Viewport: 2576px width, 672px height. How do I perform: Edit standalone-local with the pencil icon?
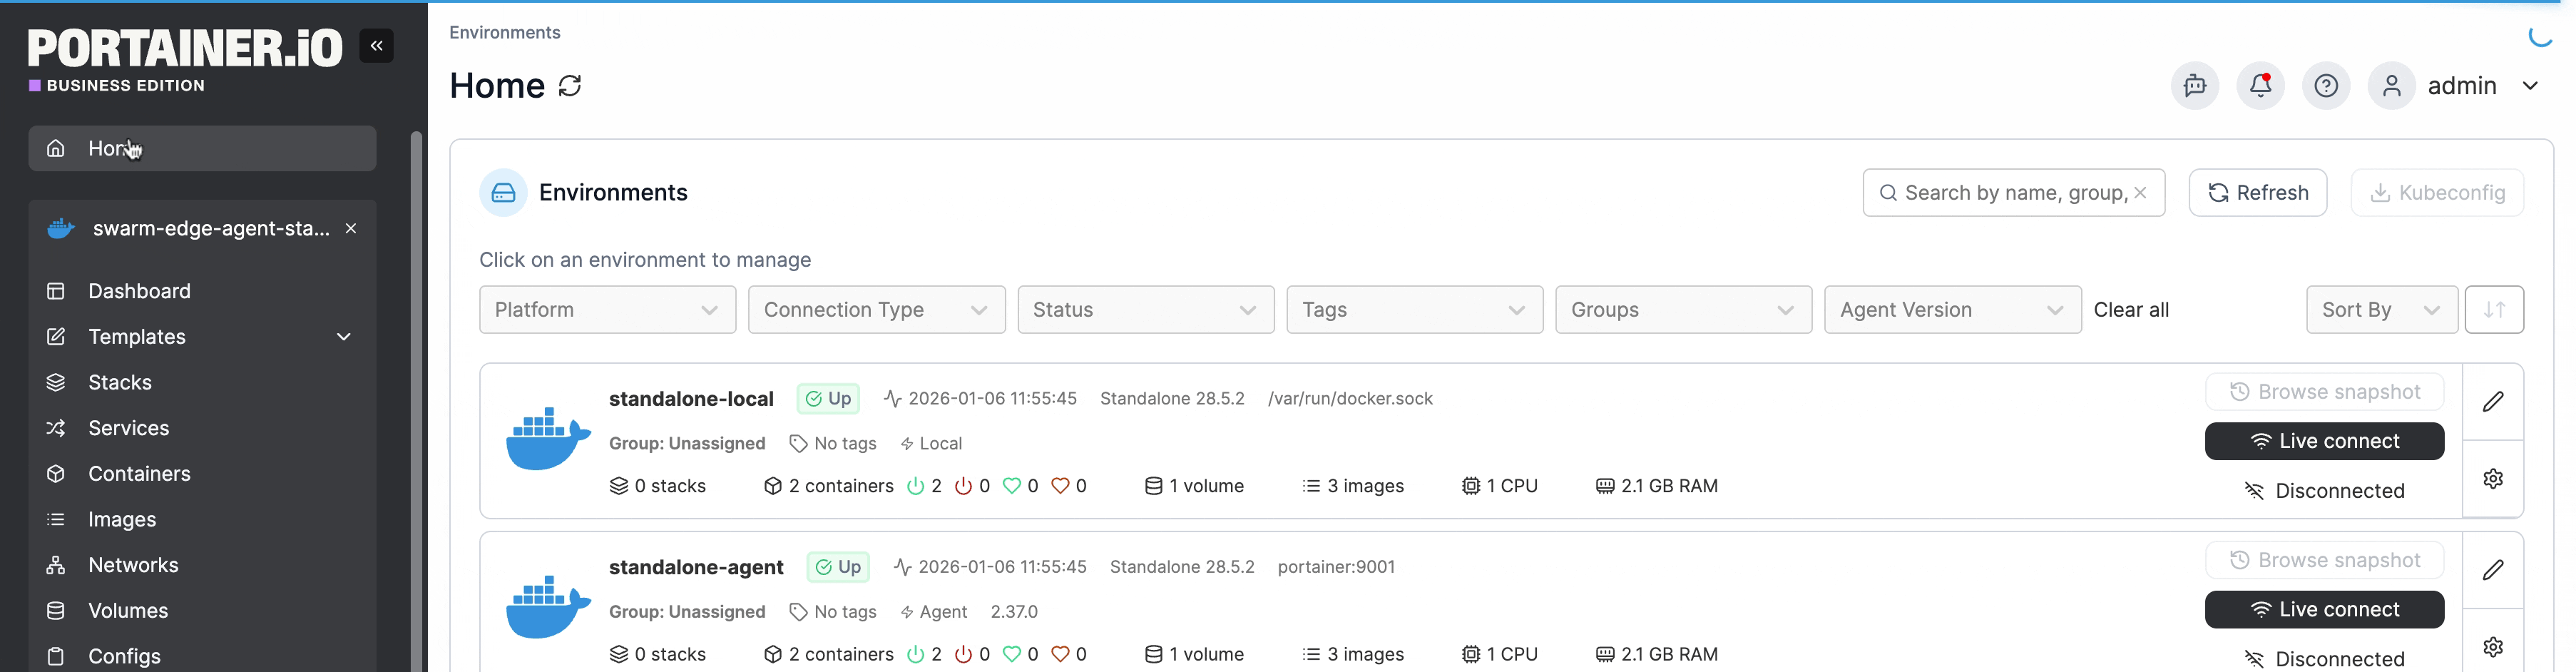pos(2493,402)
